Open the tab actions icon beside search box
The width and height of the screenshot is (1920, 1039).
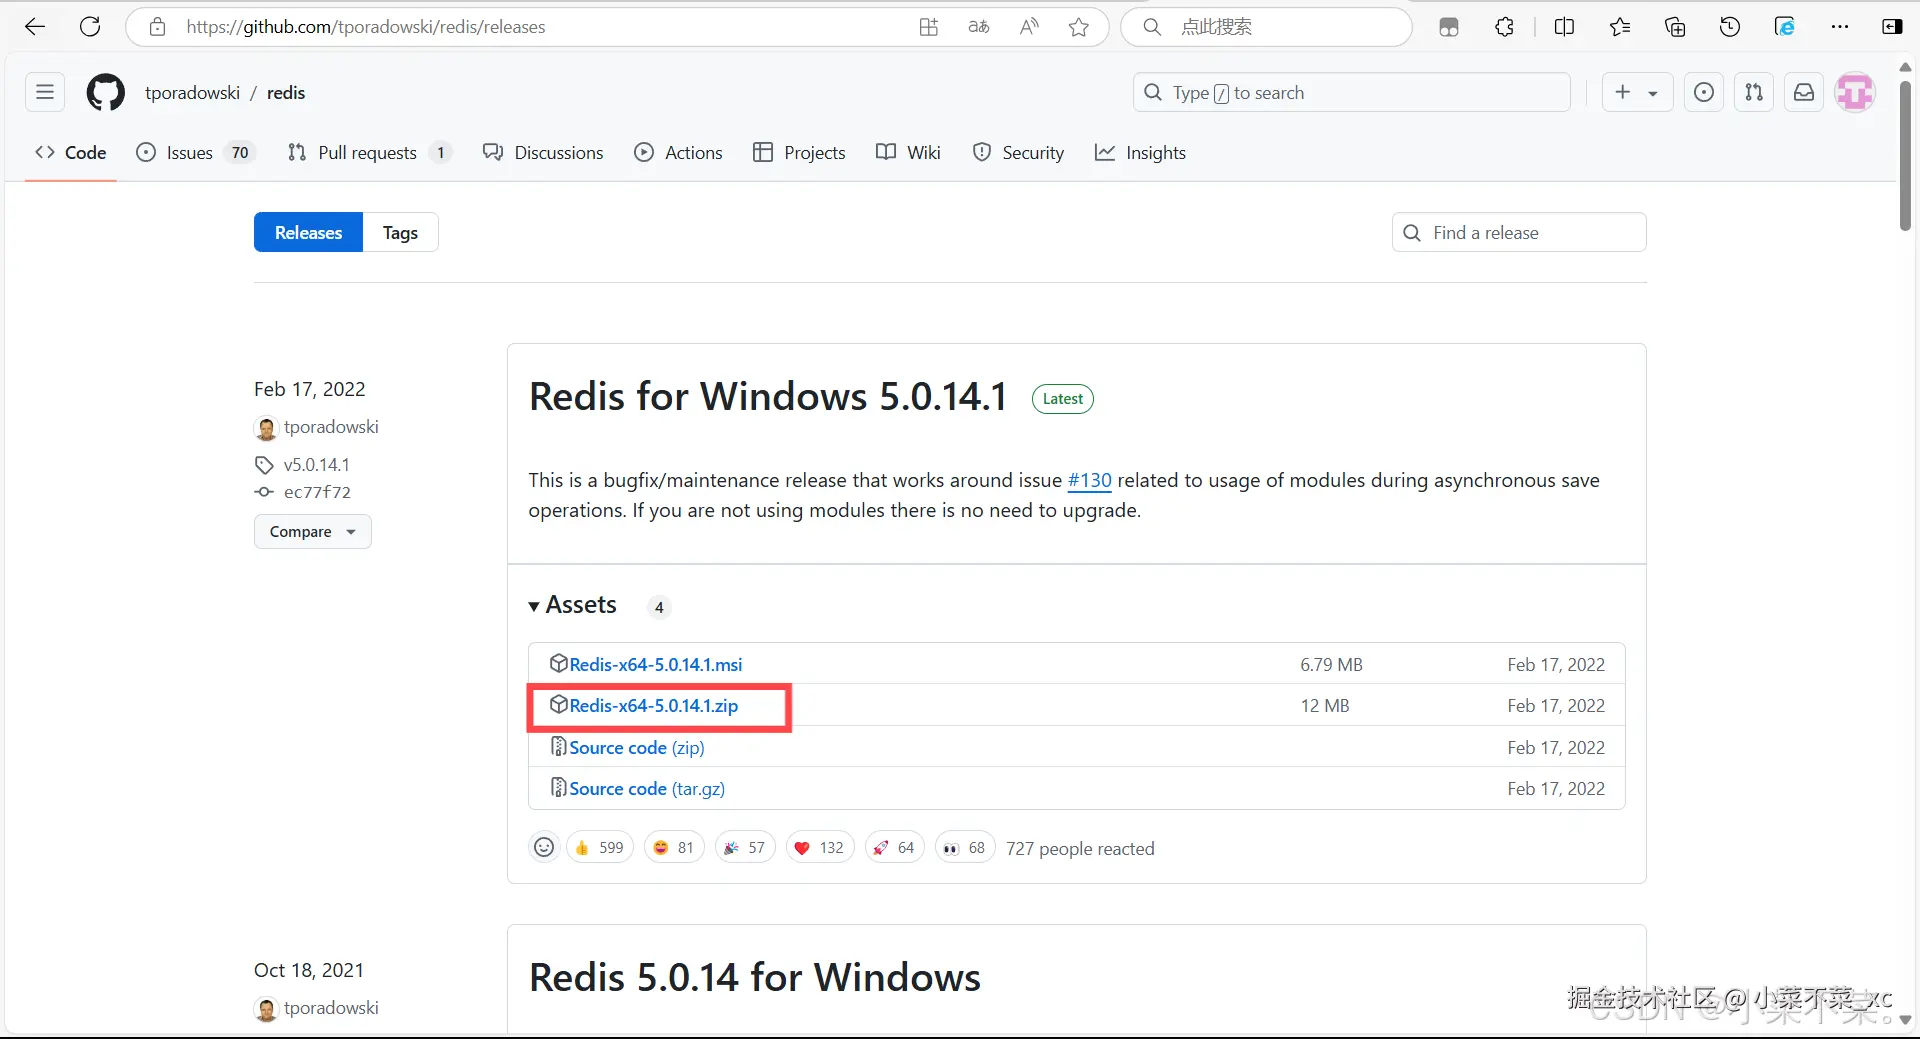(x=1449, y=27)
